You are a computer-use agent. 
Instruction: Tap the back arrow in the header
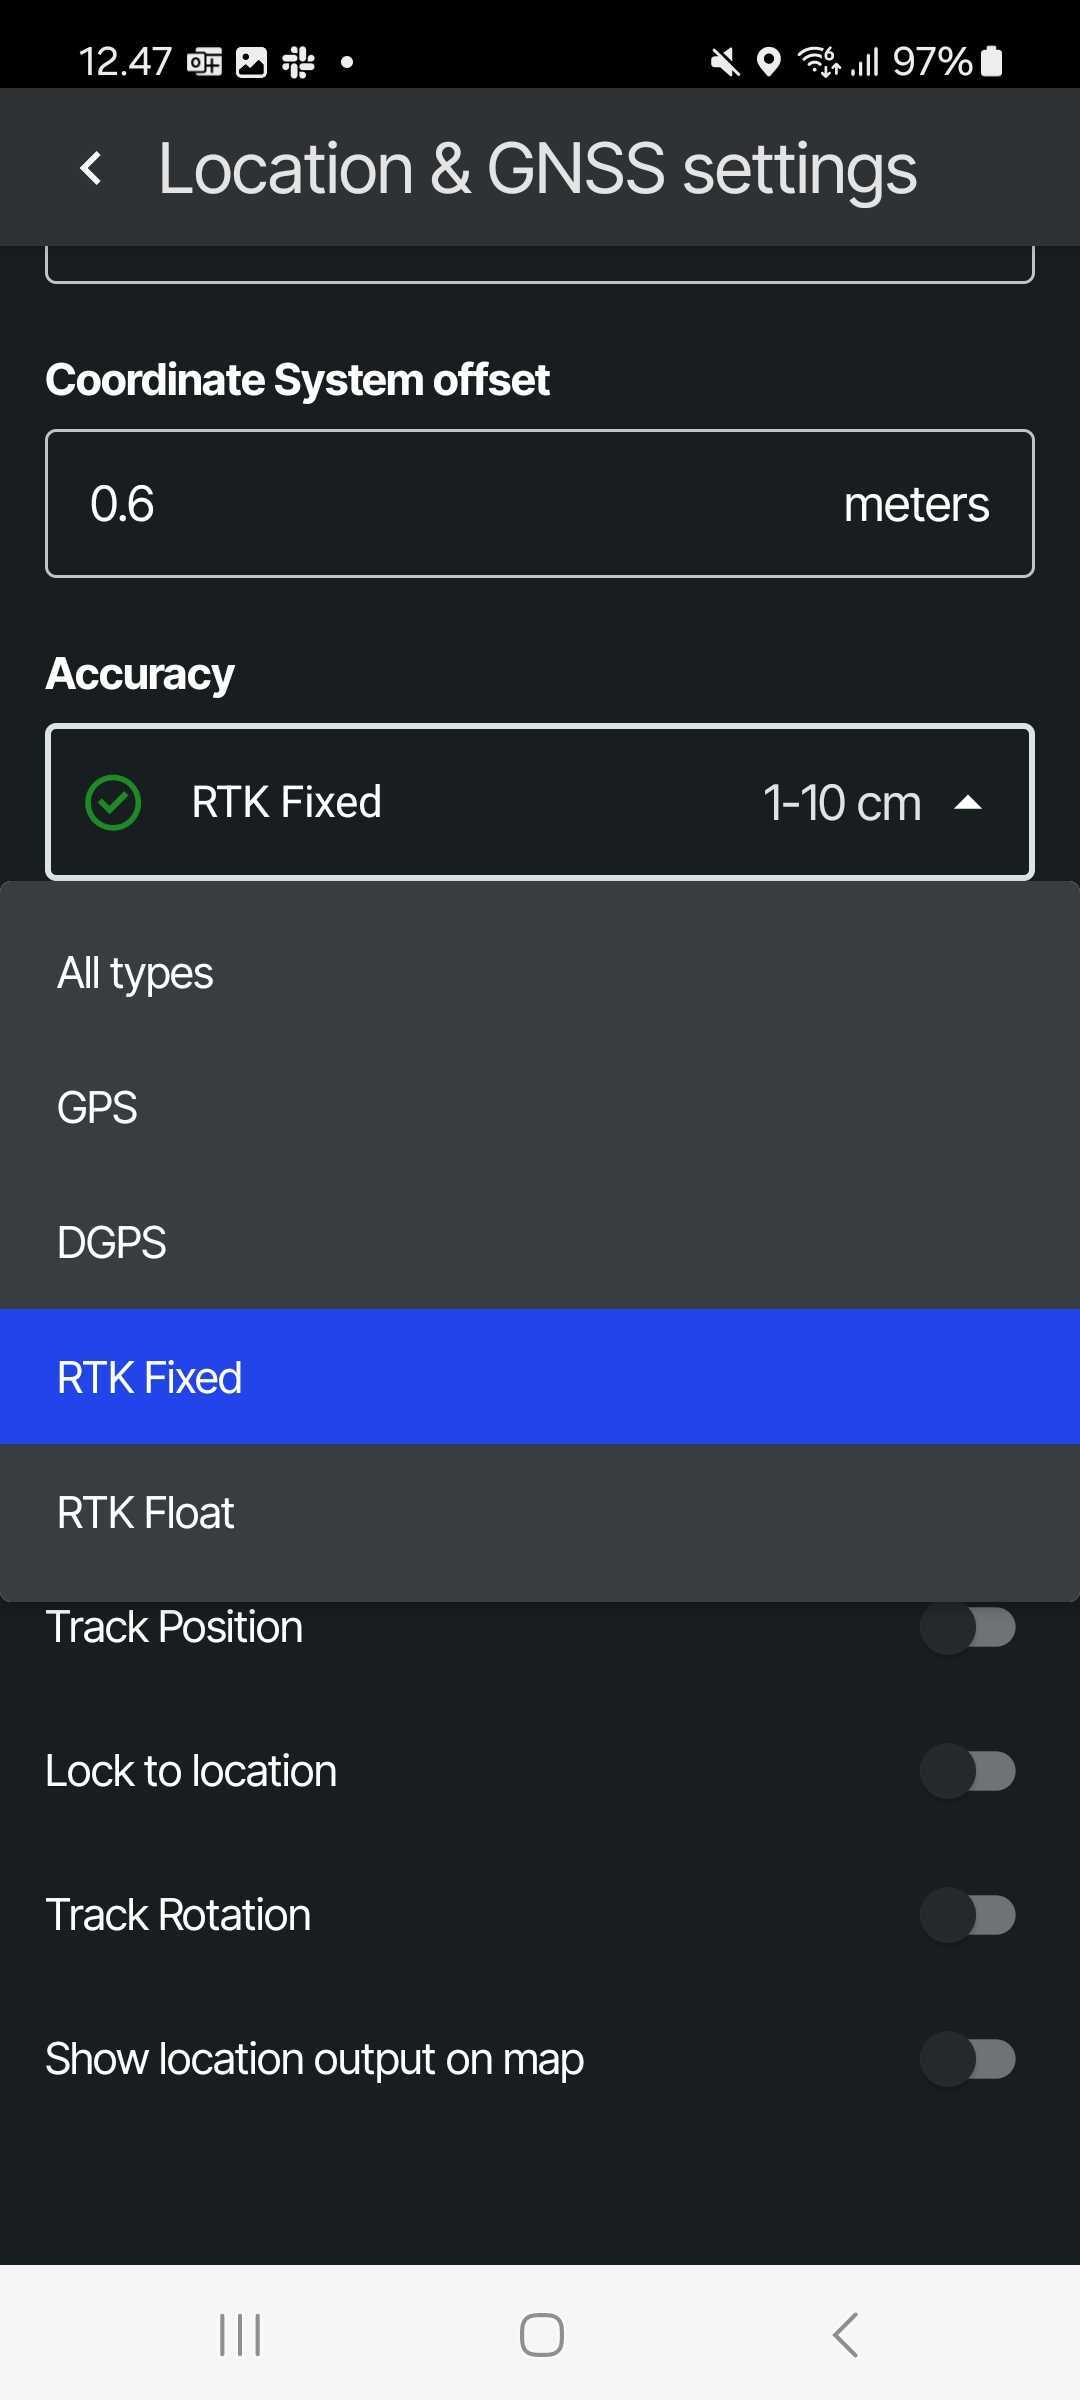click(92, 168)
